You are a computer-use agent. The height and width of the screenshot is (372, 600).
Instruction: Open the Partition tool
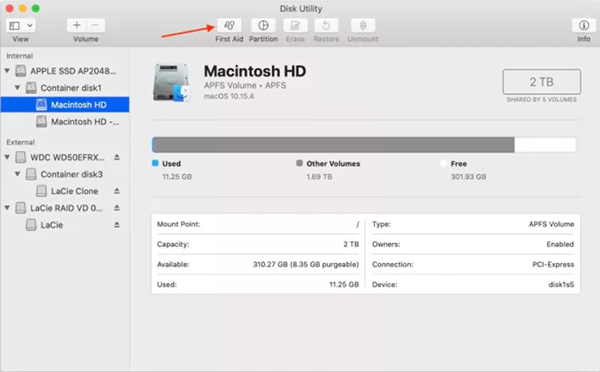pyautogui.click(x=263, y=26)
